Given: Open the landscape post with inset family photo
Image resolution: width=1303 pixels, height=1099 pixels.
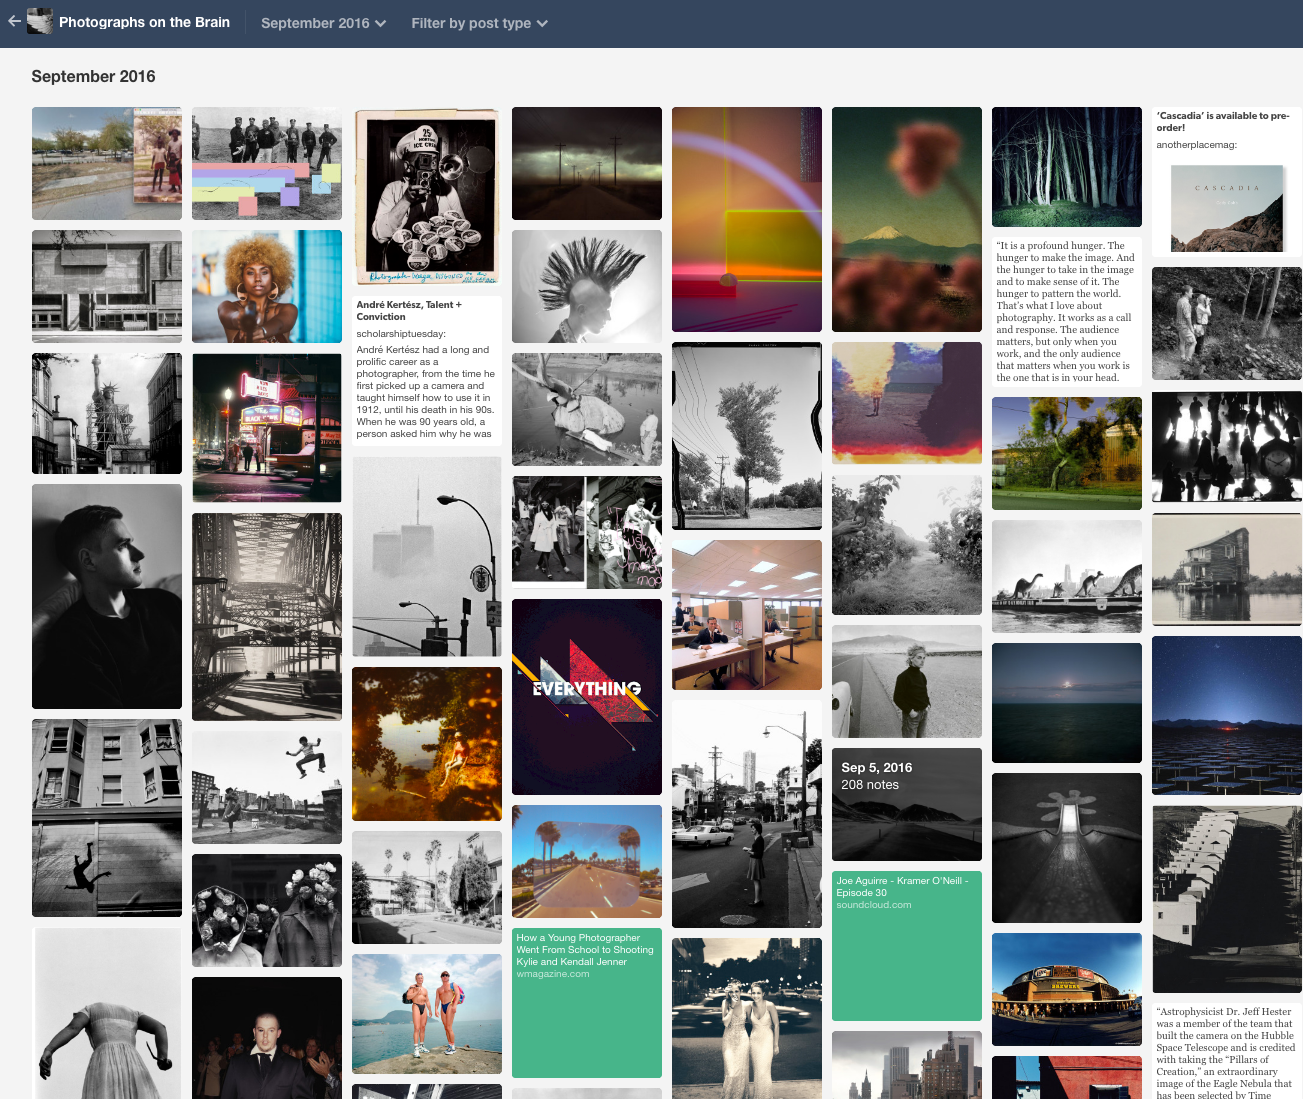Looking at the screenshot, I should point(107,163).
